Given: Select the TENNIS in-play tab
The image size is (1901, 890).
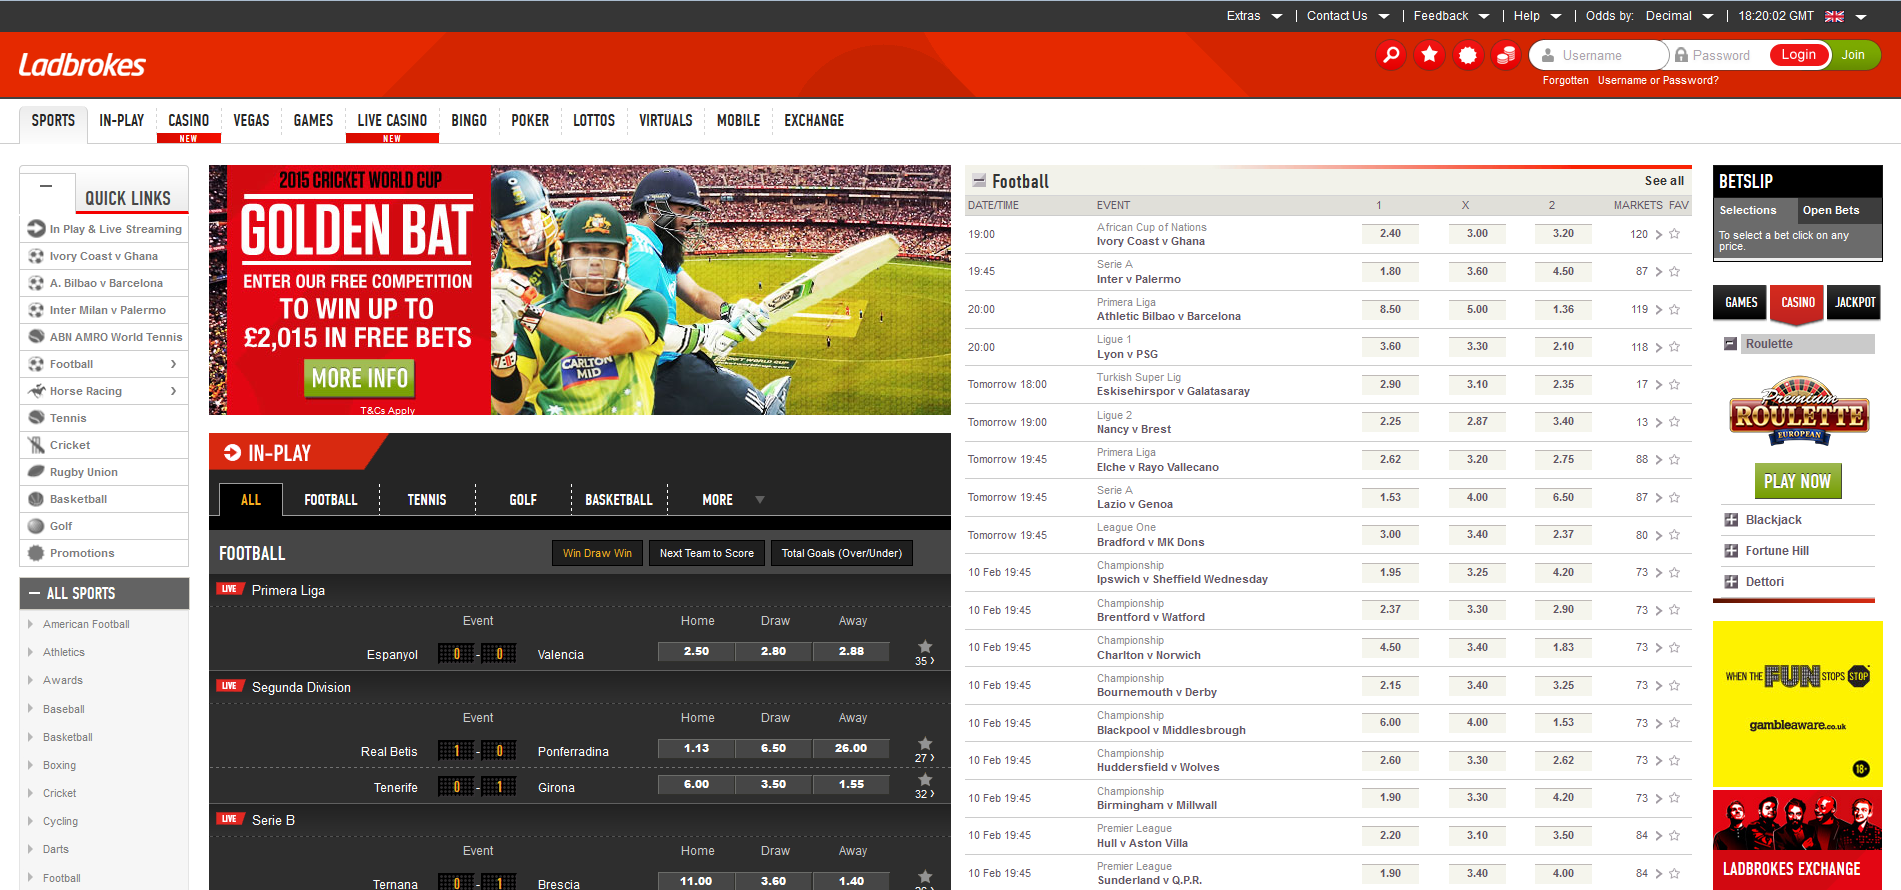Looking at the screenshot, I should click(x=427, y=499).
